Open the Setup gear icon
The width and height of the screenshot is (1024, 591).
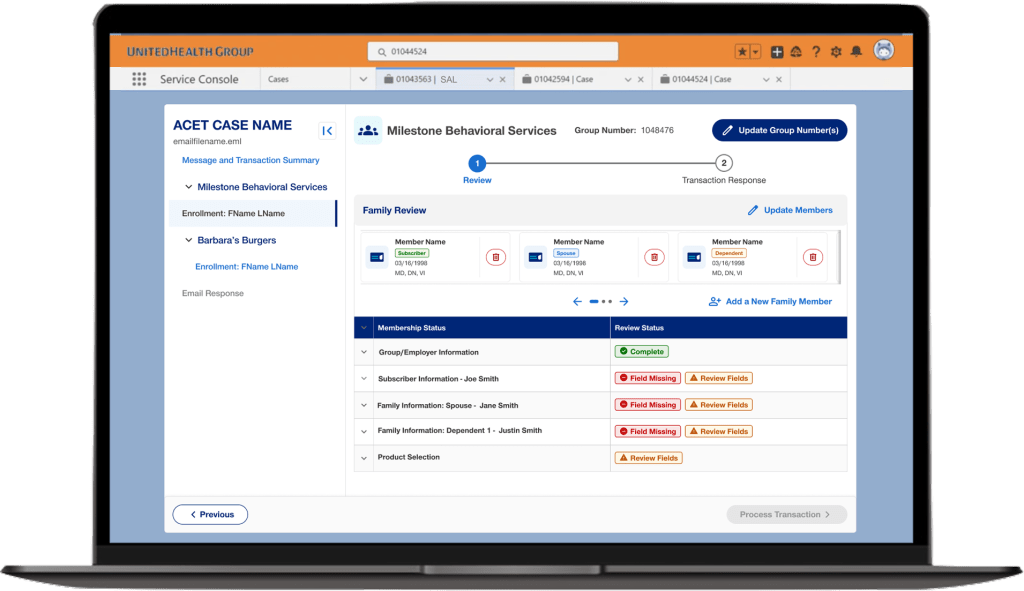[836, 52]
